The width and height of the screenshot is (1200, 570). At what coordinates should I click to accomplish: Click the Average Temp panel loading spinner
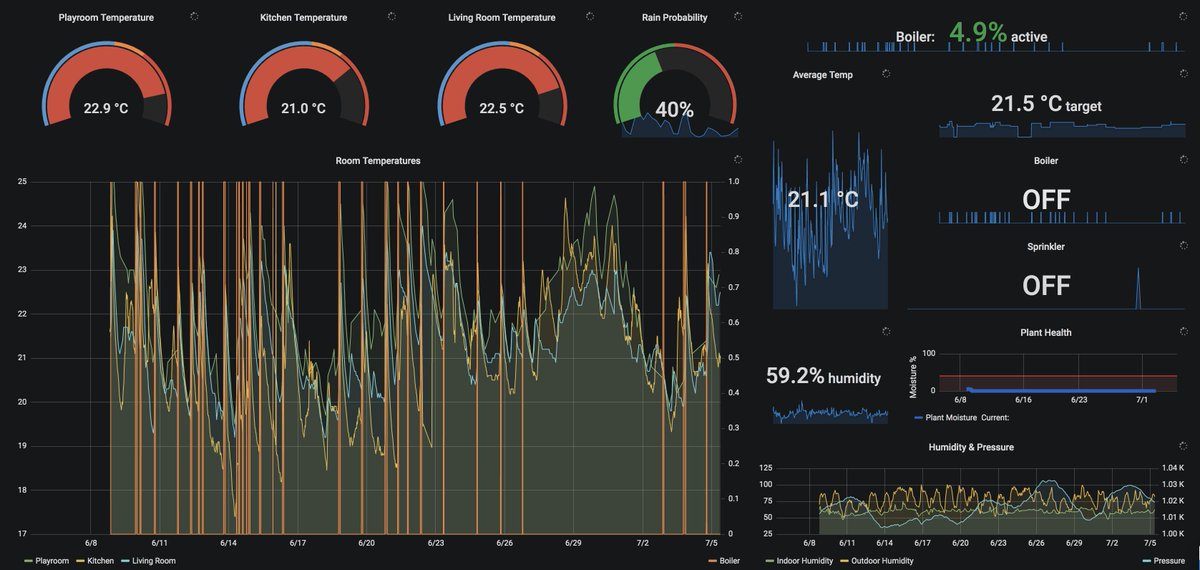[885, 74]
